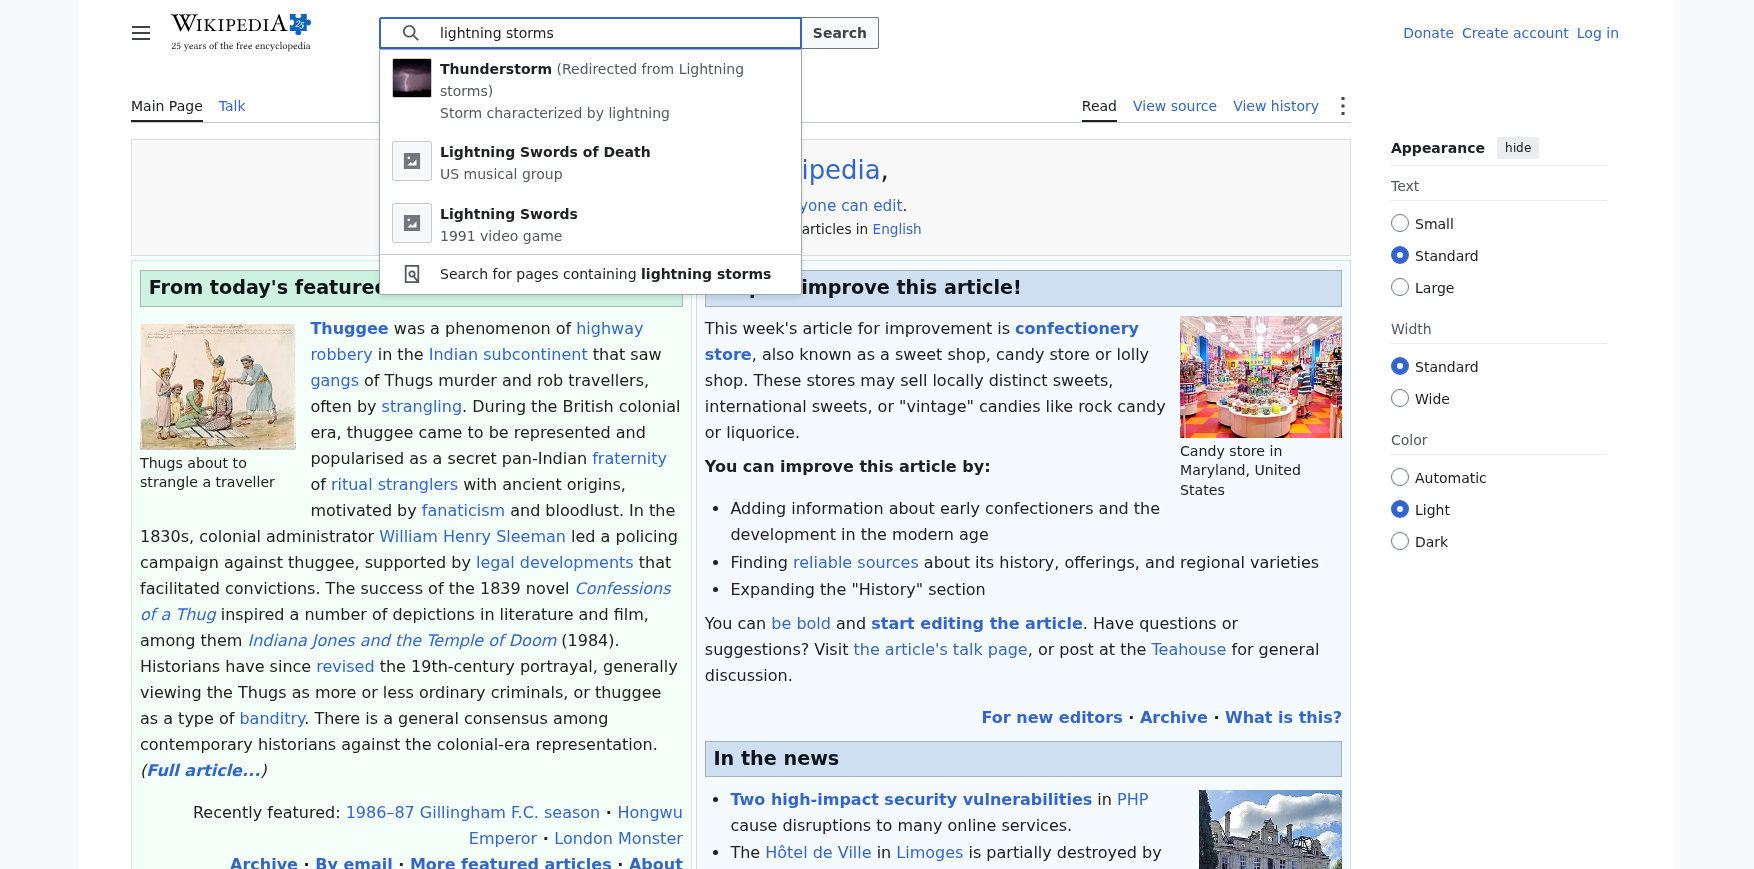This screenshot has height=869, width=1754.
Task: Open the View history tab
Action: [1276, 106]
